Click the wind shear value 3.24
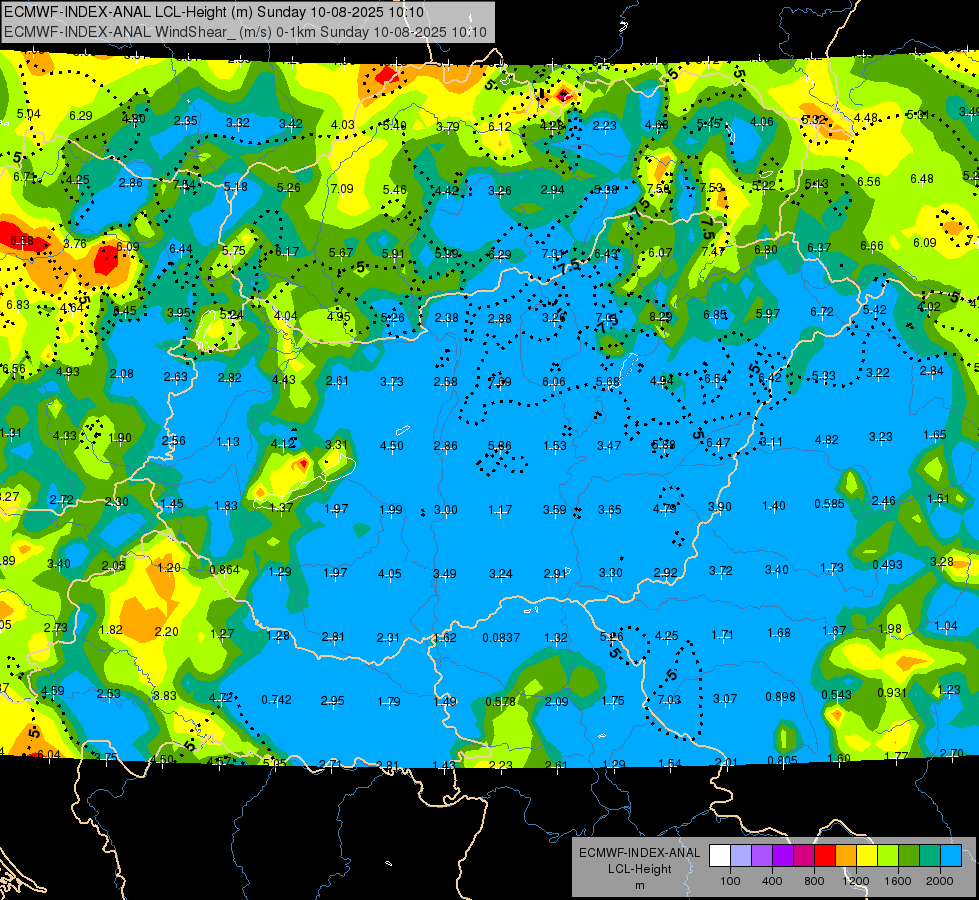The image size is (979, 900). 501,573
